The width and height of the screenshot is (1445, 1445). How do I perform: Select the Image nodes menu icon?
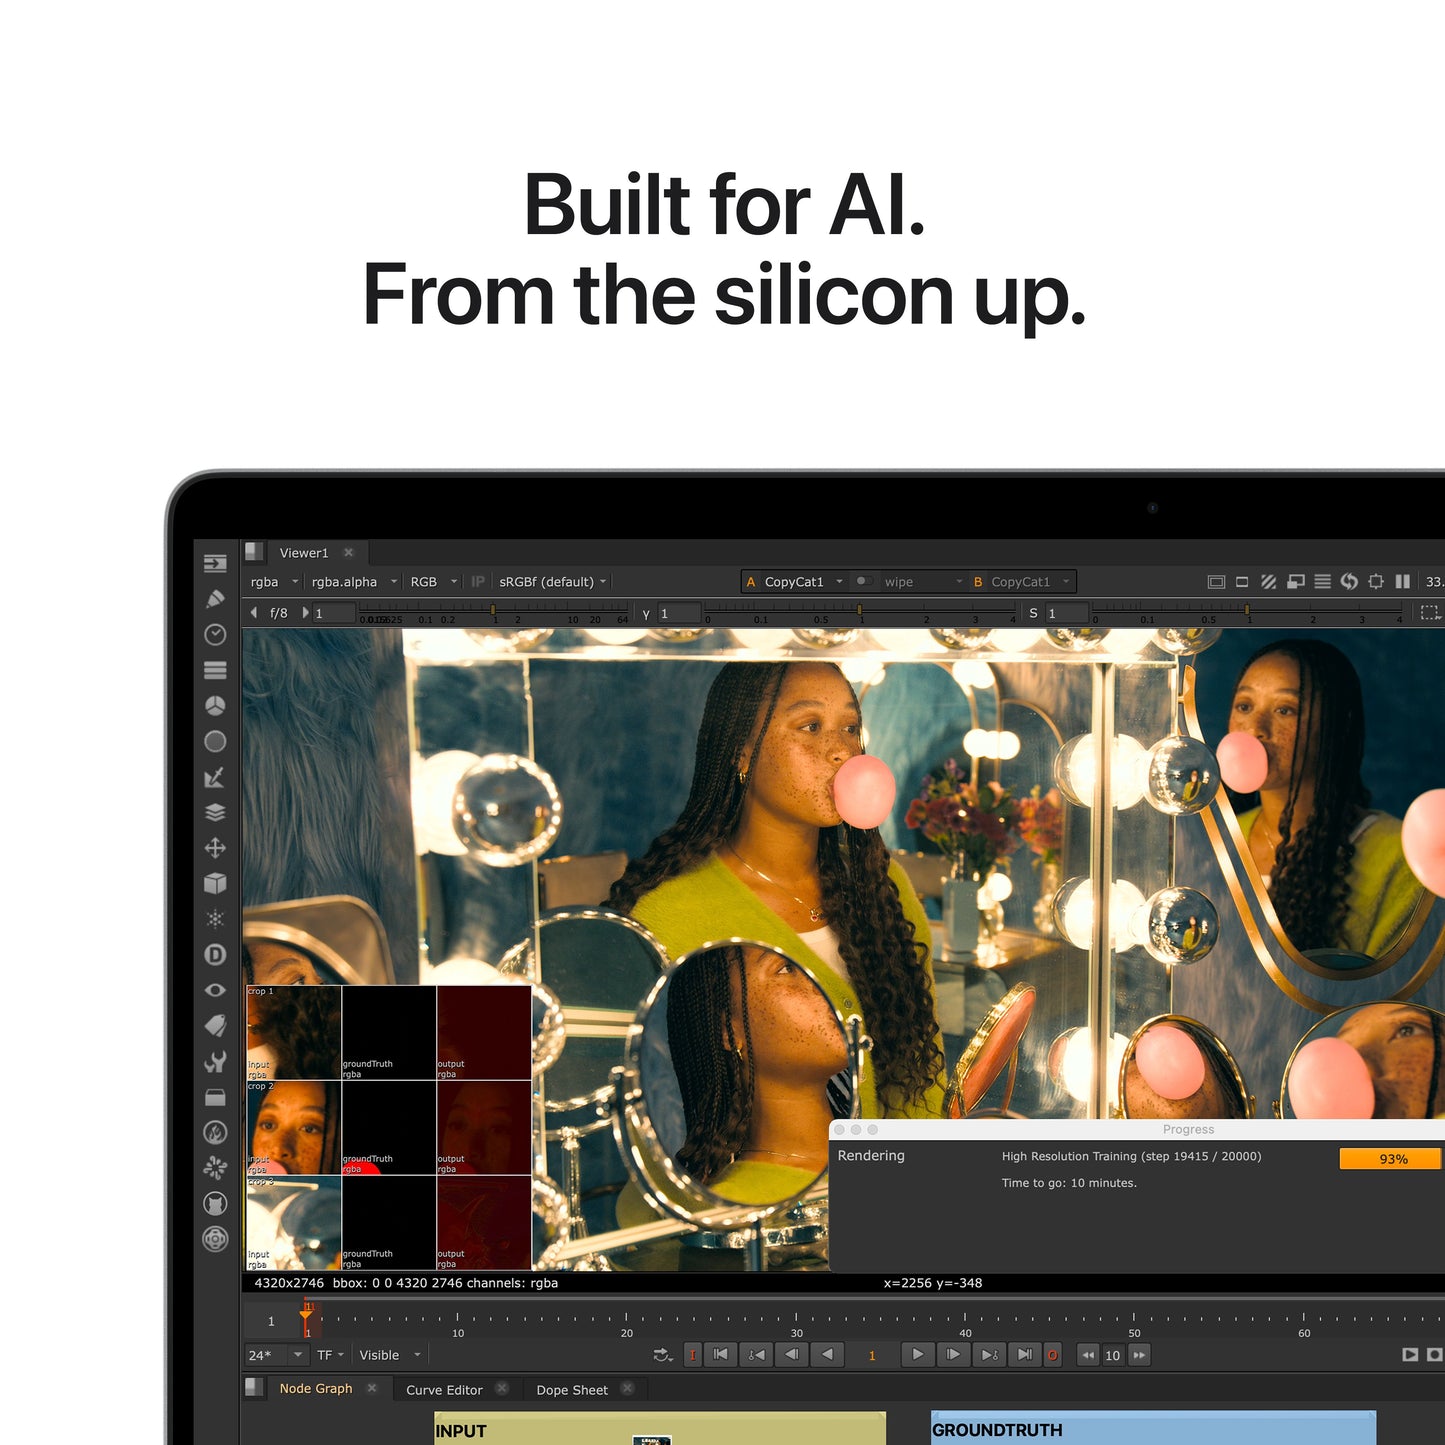215,562
